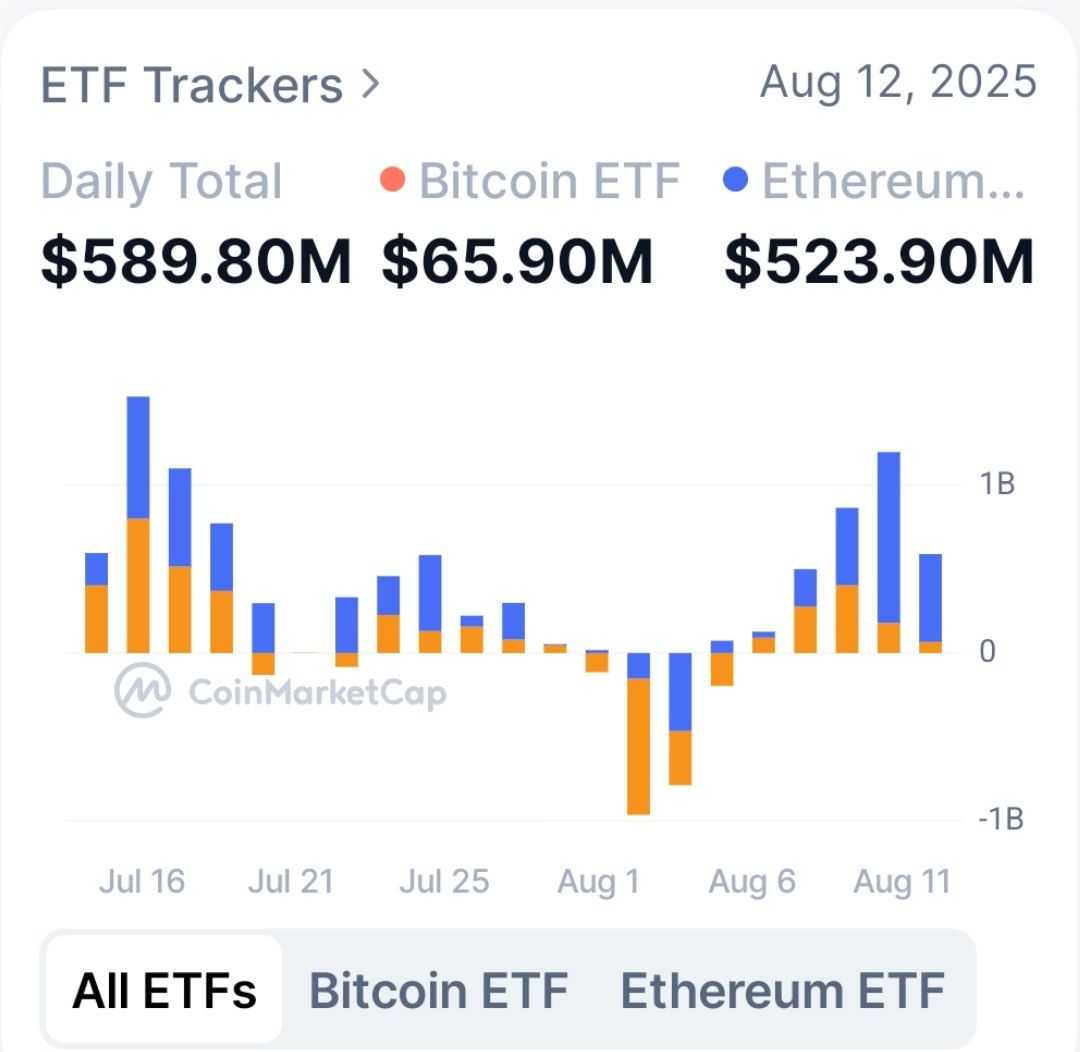
Task: Click the Bitcoin ETF $65.90M value
Action: point(517,262)
